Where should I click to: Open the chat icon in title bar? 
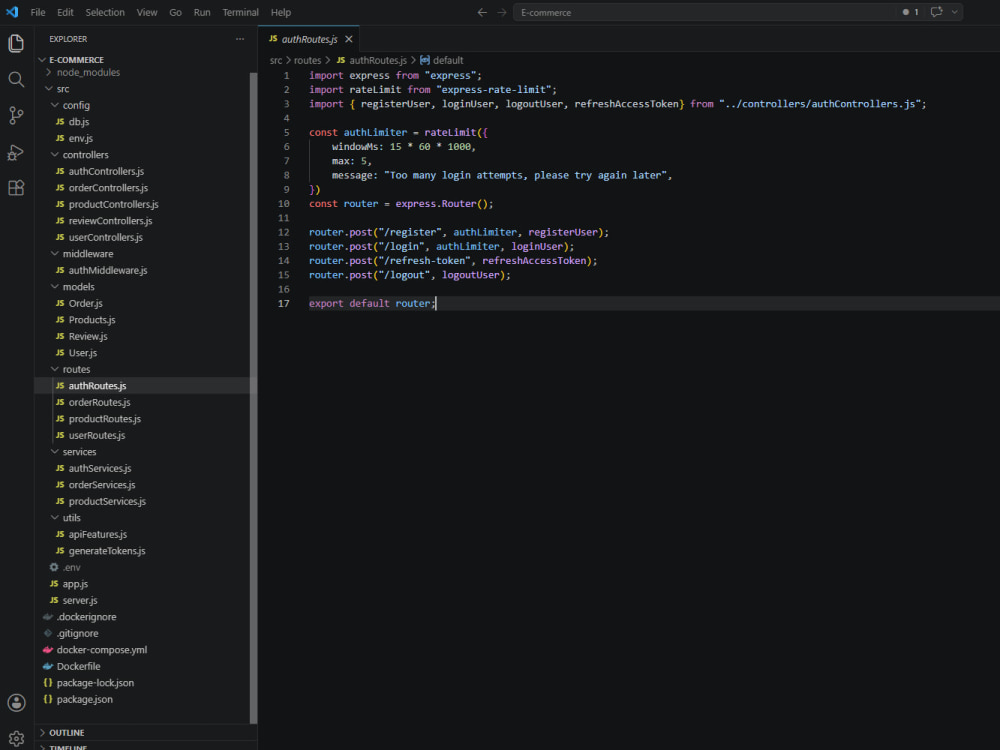click(x=936, y=12)
